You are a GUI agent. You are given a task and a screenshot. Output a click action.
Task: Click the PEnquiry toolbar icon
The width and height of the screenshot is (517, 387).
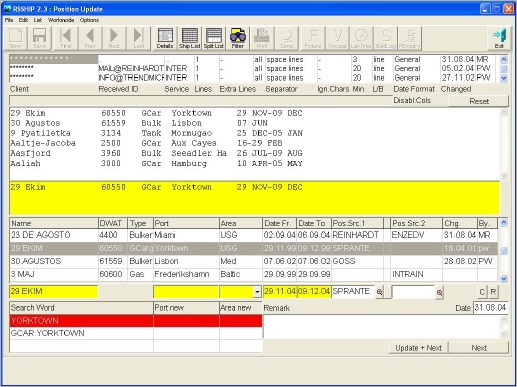(x=410, y=39)
